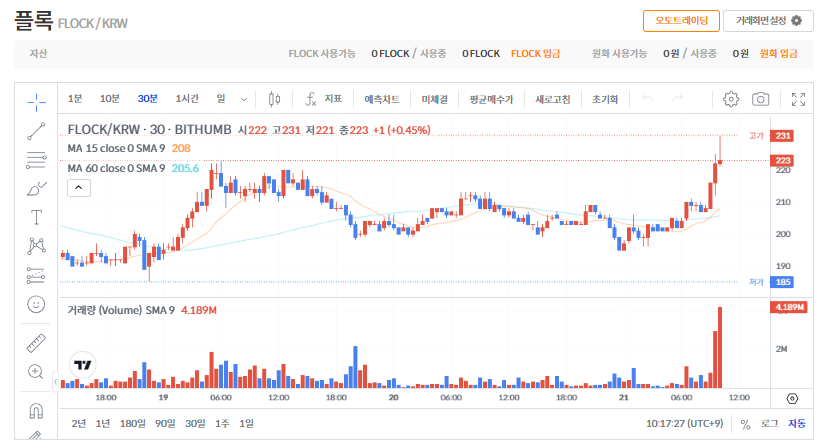
Task: Activate the zoom in tool
Action: 36,372
